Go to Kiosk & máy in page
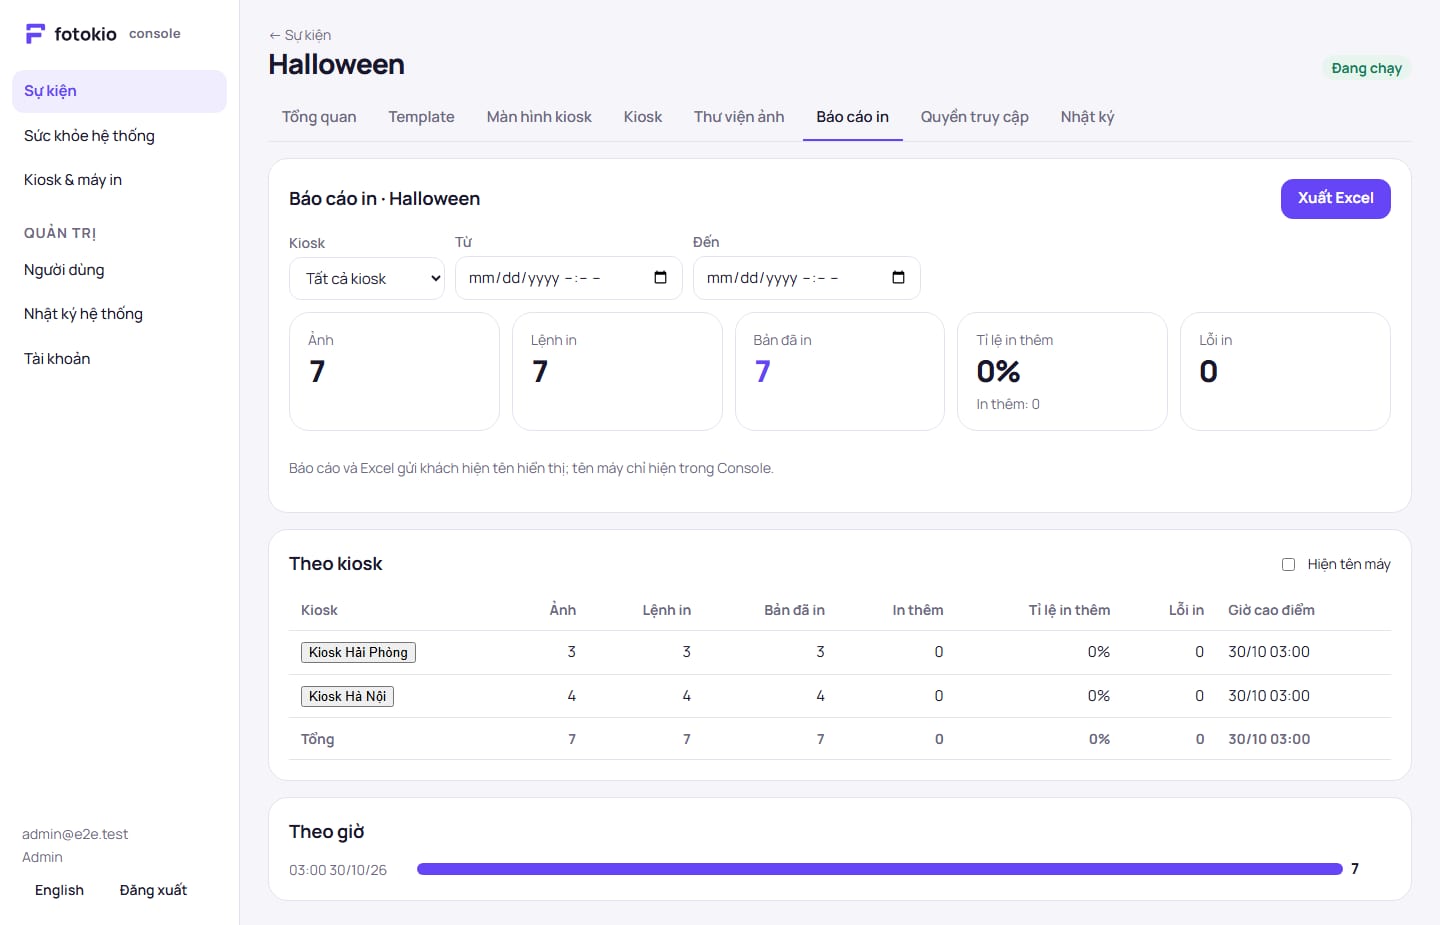The image size is (1440, 925). [x=119, y=180]
